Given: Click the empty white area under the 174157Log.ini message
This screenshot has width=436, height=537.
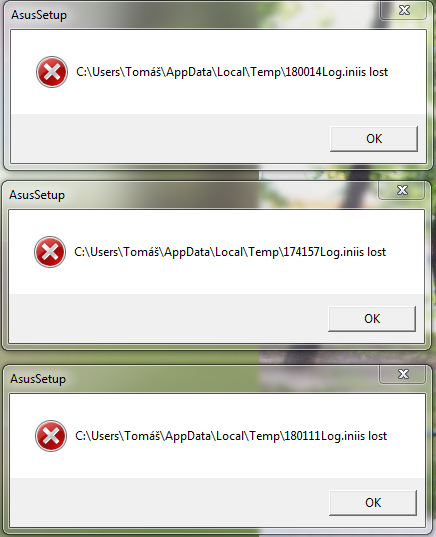Looking at the screenshot, I should [216, 280].
